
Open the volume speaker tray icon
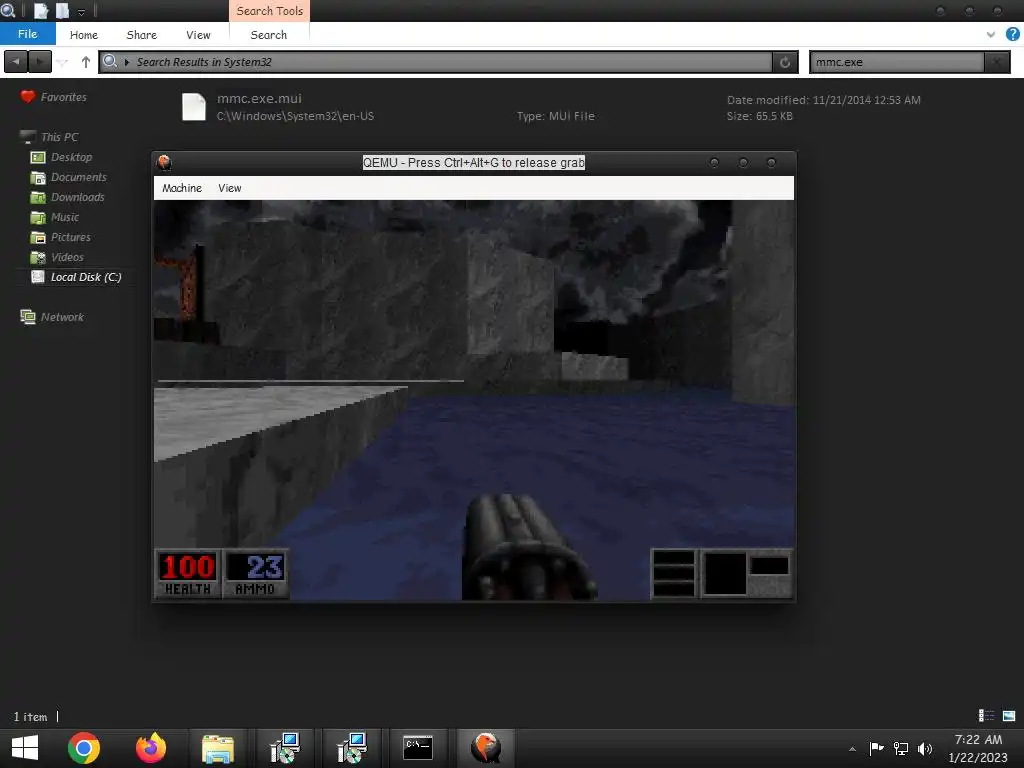pos(925,748)
